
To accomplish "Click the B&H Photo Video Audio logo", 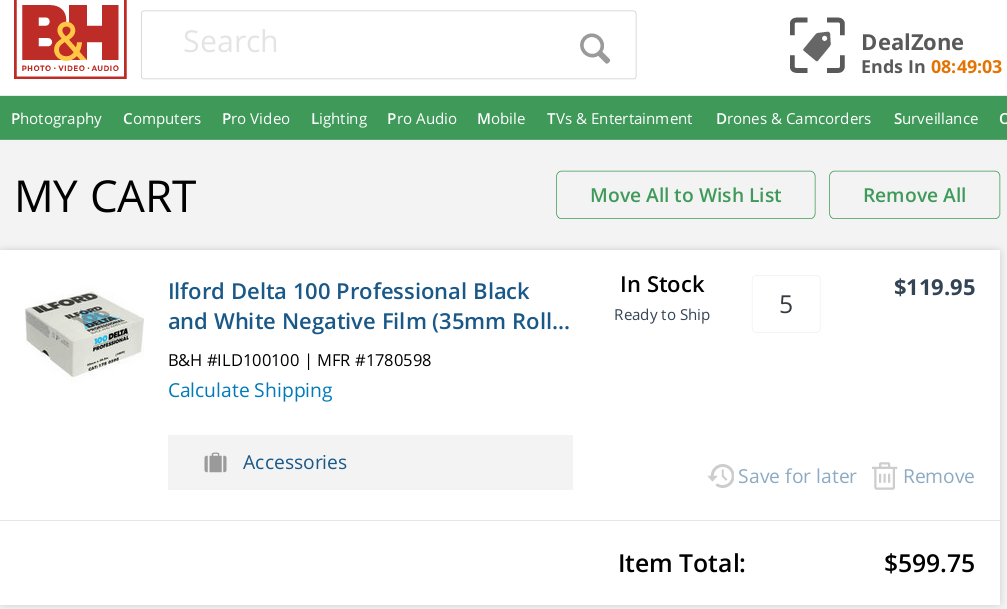I will click(x=70, y=39).
